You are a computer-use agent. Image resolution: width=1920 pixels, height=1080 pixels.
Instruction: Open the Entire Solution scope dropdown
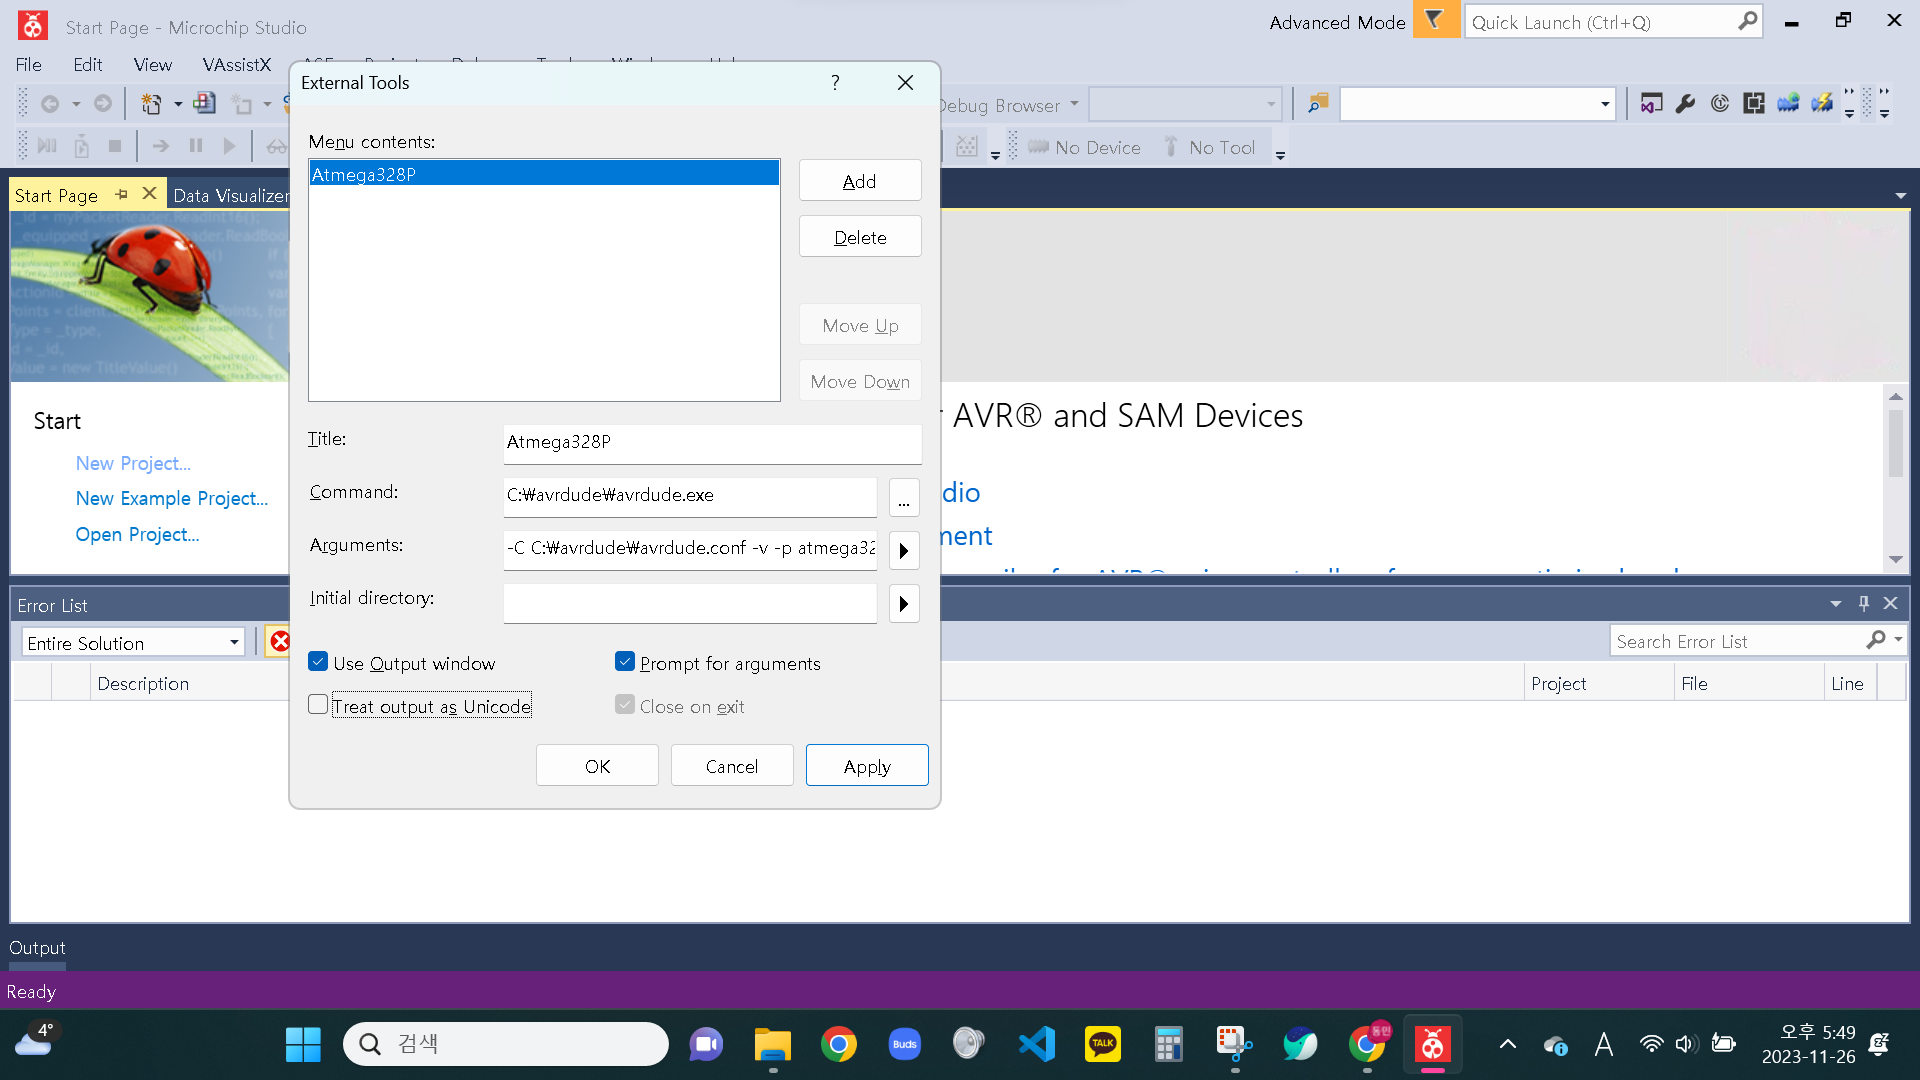click(x=234, y=642)
